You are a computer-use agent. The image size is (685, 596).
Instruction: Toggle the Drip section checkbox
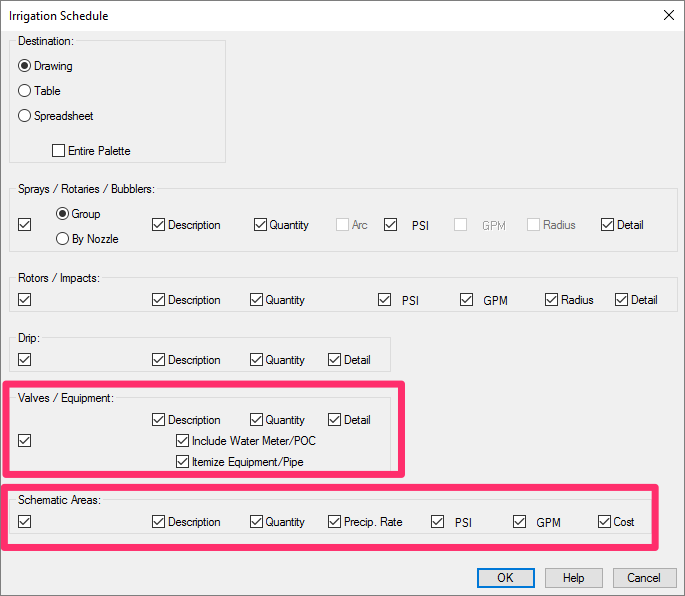click(24, 360)
